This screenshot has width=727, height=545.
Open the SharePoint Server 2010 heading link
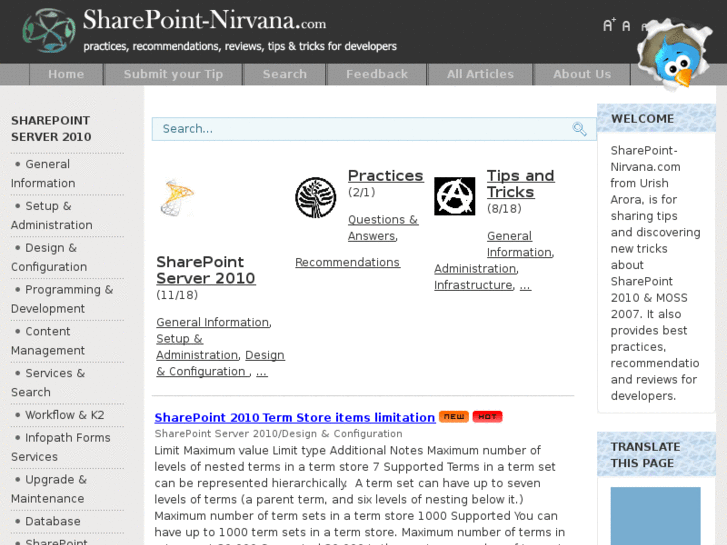pyautogui.click(x=206, y=270)
